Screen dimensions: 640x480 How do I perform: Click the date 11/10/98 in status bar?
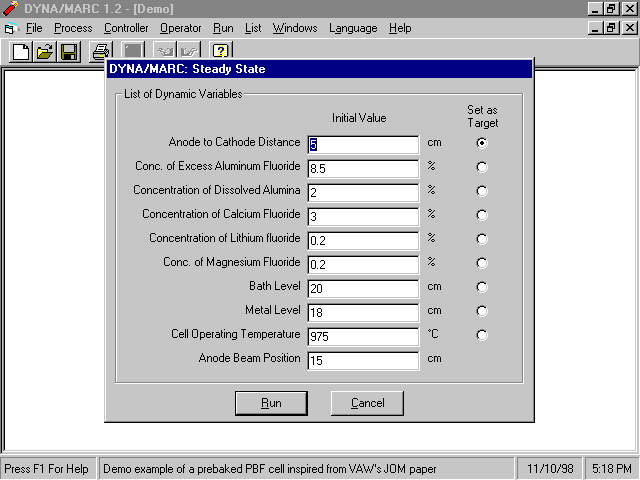click(550, 469)
